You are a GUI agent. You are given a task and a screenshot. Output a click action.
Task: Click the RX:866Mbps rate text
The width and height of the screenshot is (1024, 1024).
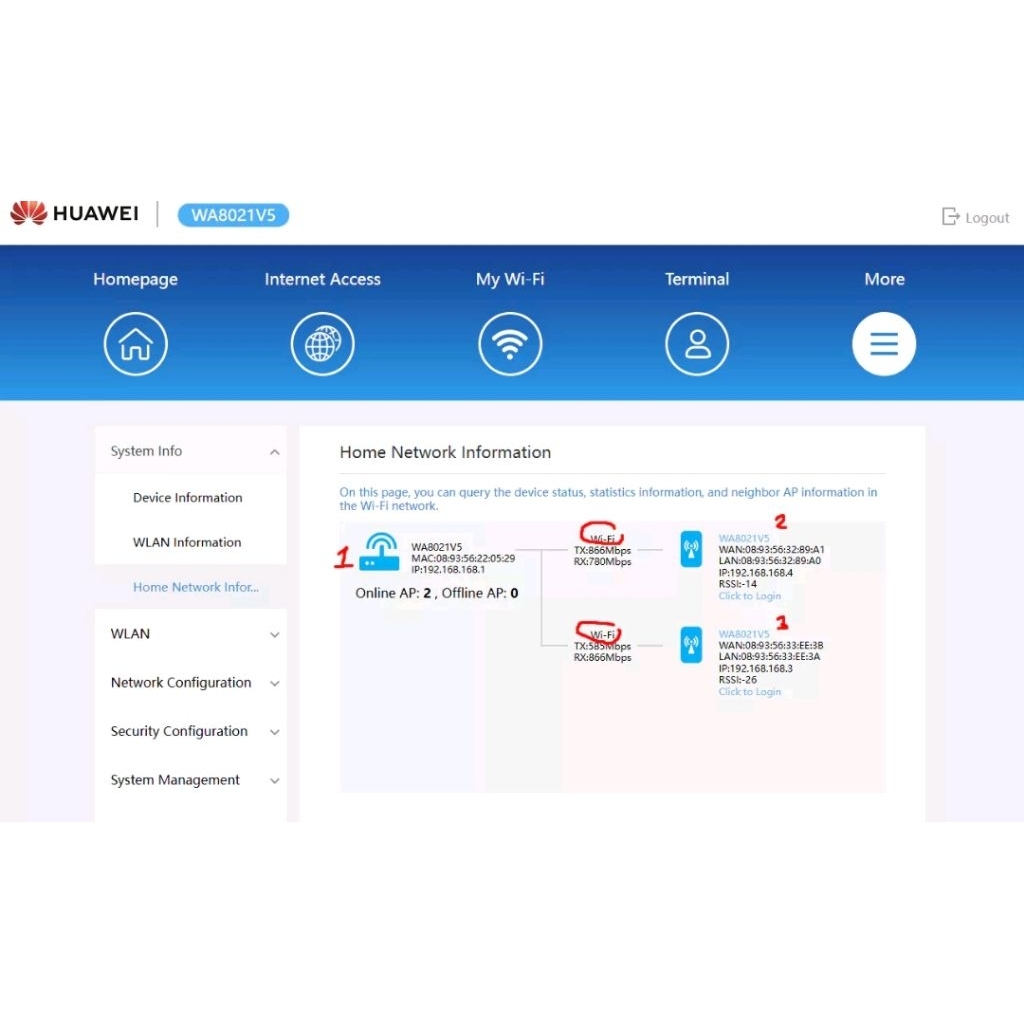click(602, 658)
